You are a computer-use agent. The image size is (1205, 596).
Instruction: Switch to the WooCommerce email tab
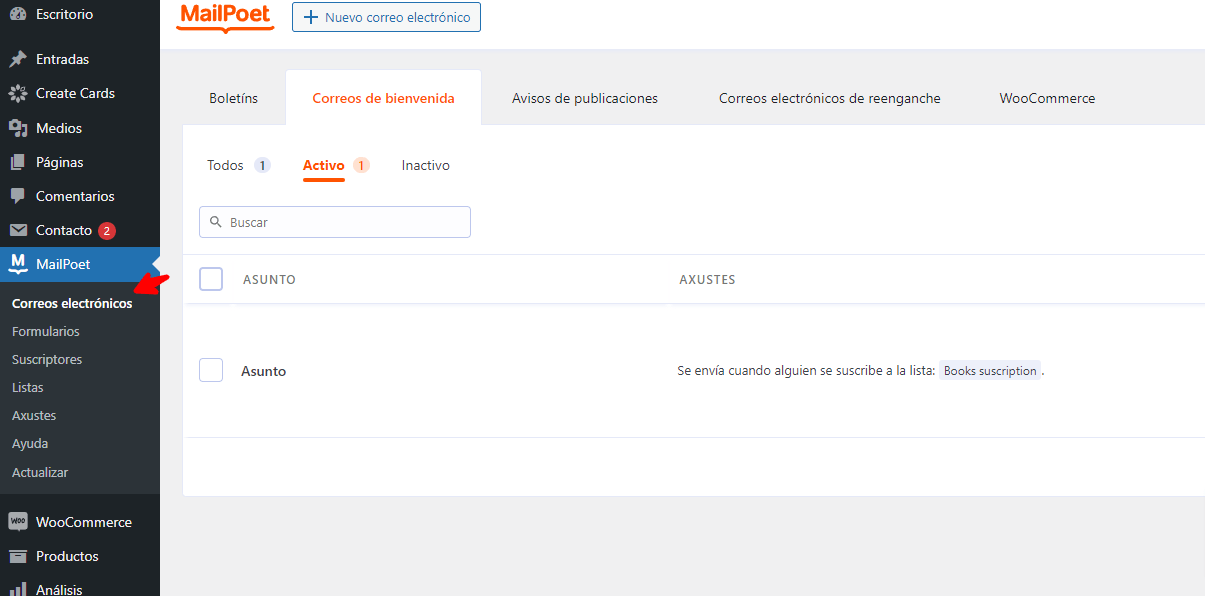pos(1047,98)
